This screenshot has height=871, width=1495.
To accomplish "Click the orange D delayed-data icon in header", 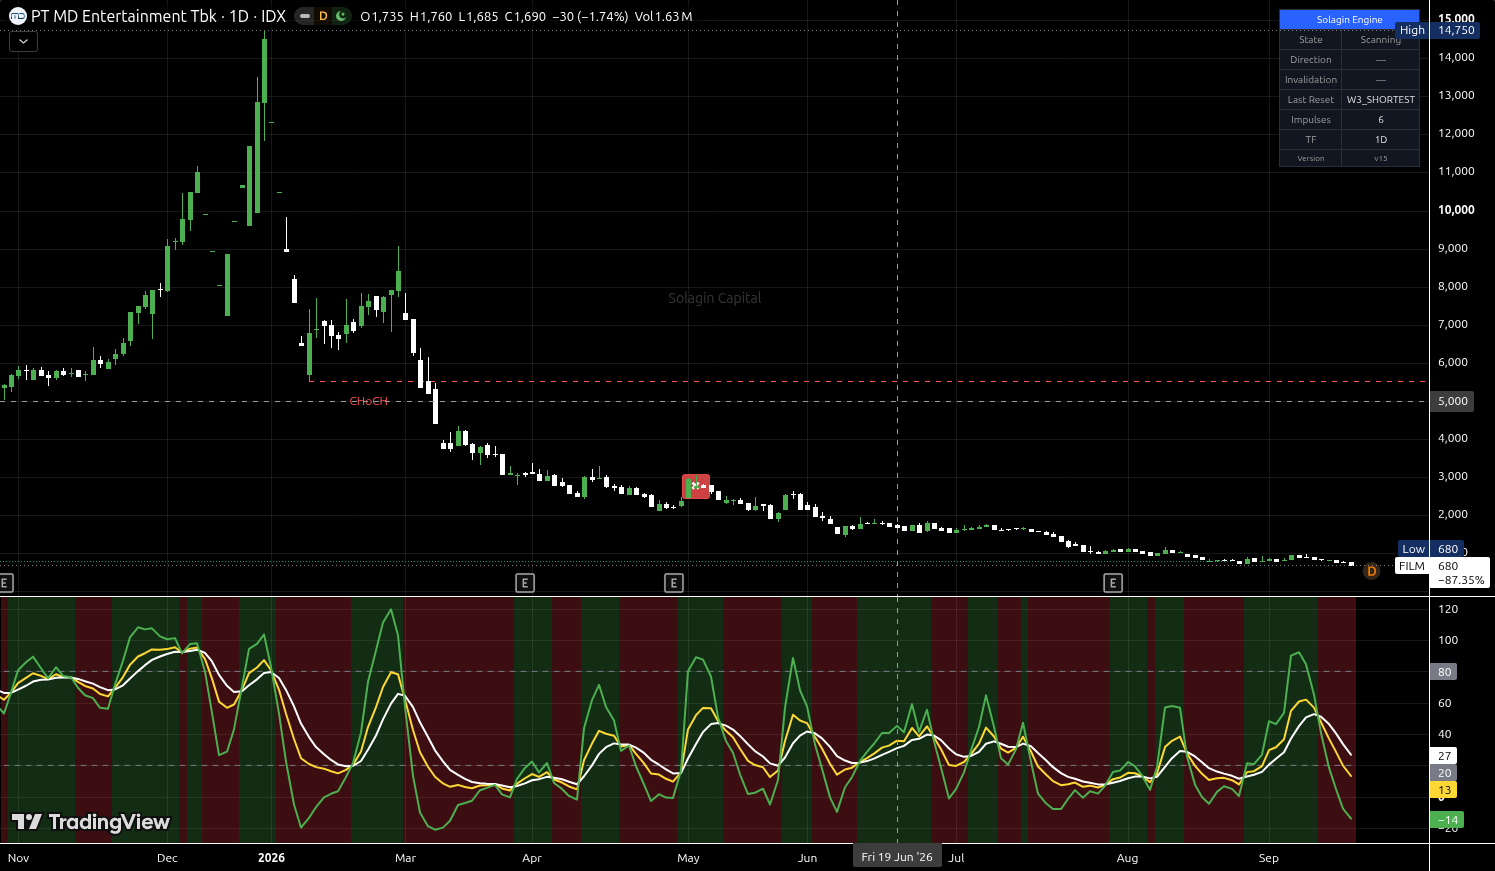I will pyautogui.click(x=323, y=16).
